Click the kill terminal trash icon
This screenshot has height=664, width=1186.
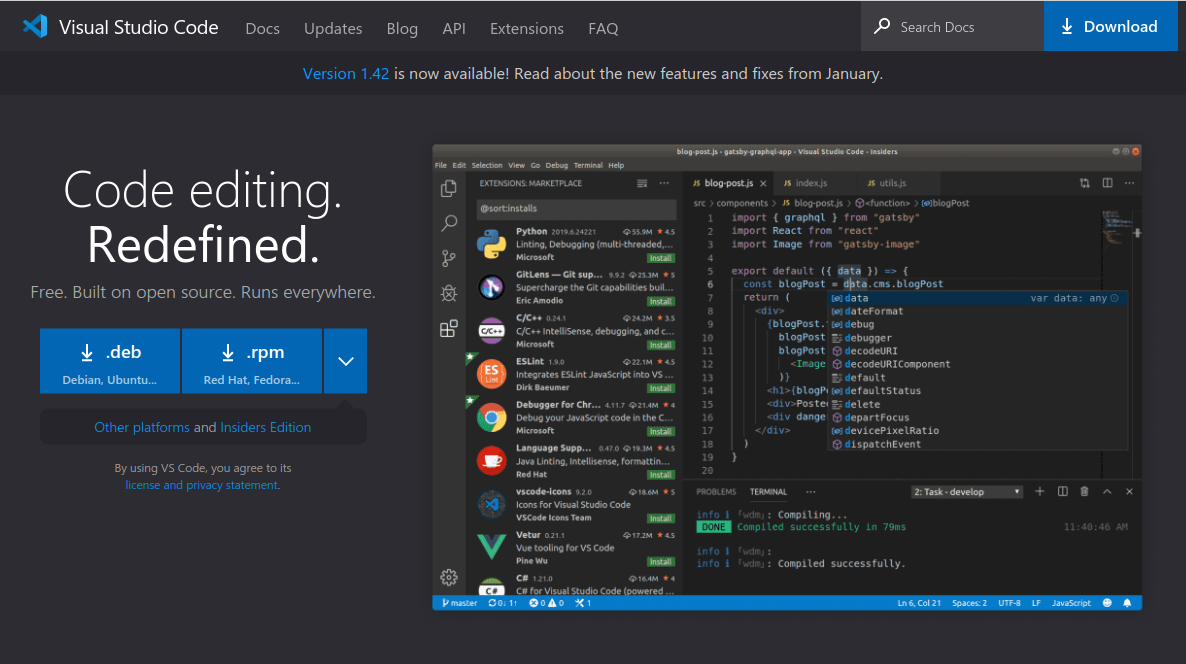pos(1084,492)
